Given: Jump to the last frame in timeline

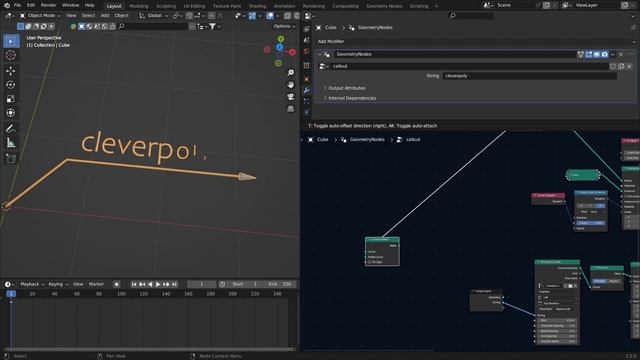Looking at the screenshot, I should click(174, 284).
